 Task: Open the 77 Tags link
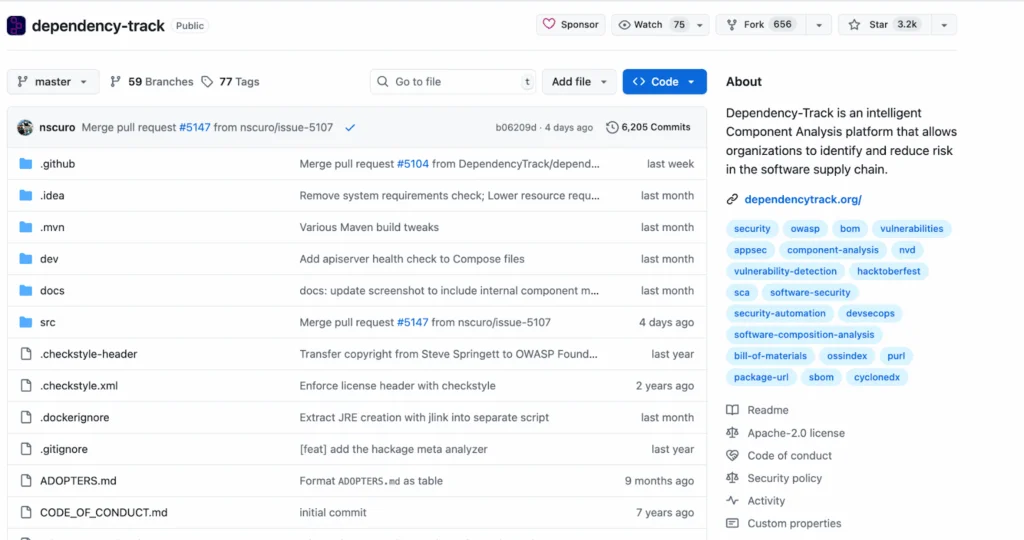tap(239, 82)
